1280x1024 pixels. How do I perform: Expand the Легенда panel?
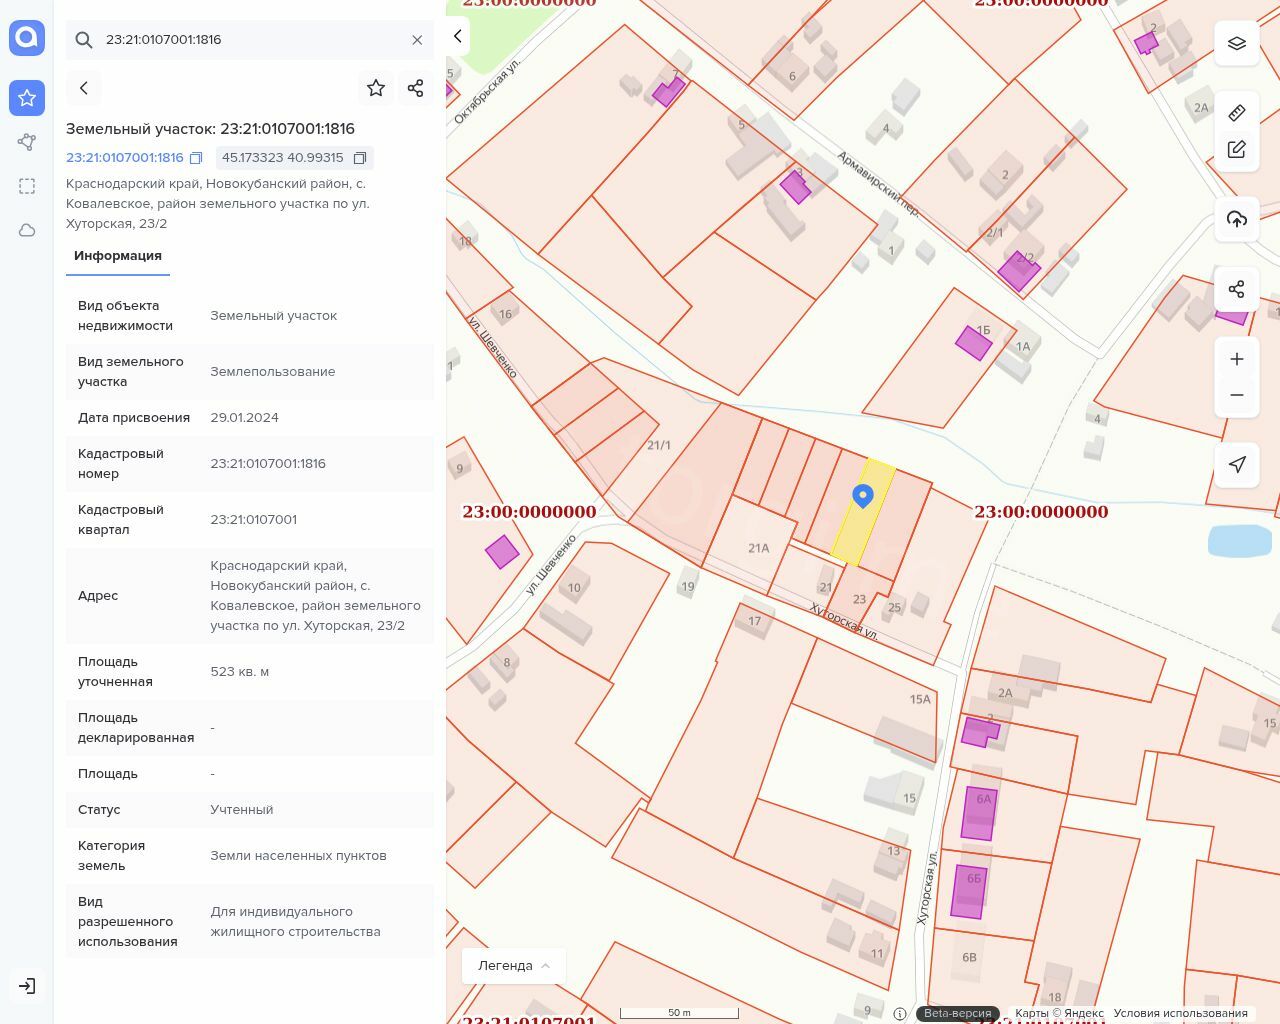(x=514, y=965)
